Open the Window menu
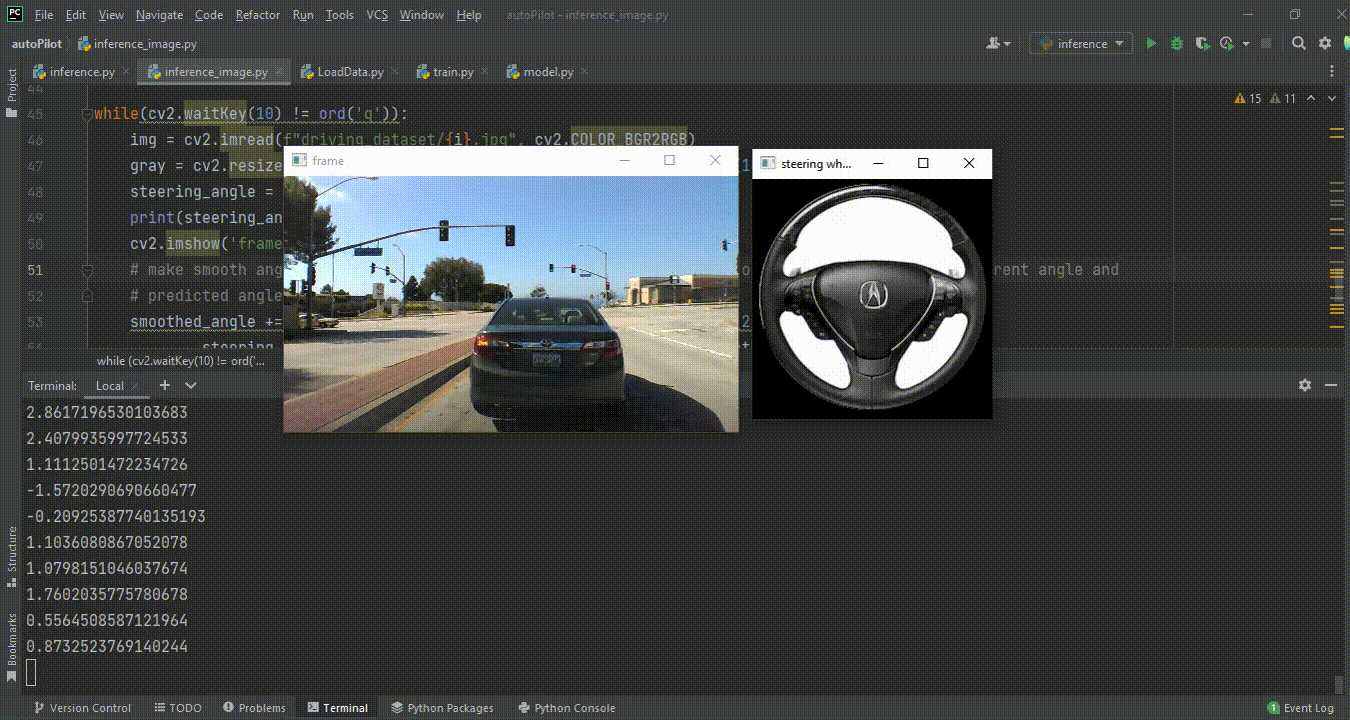 [x=422, y=15]
